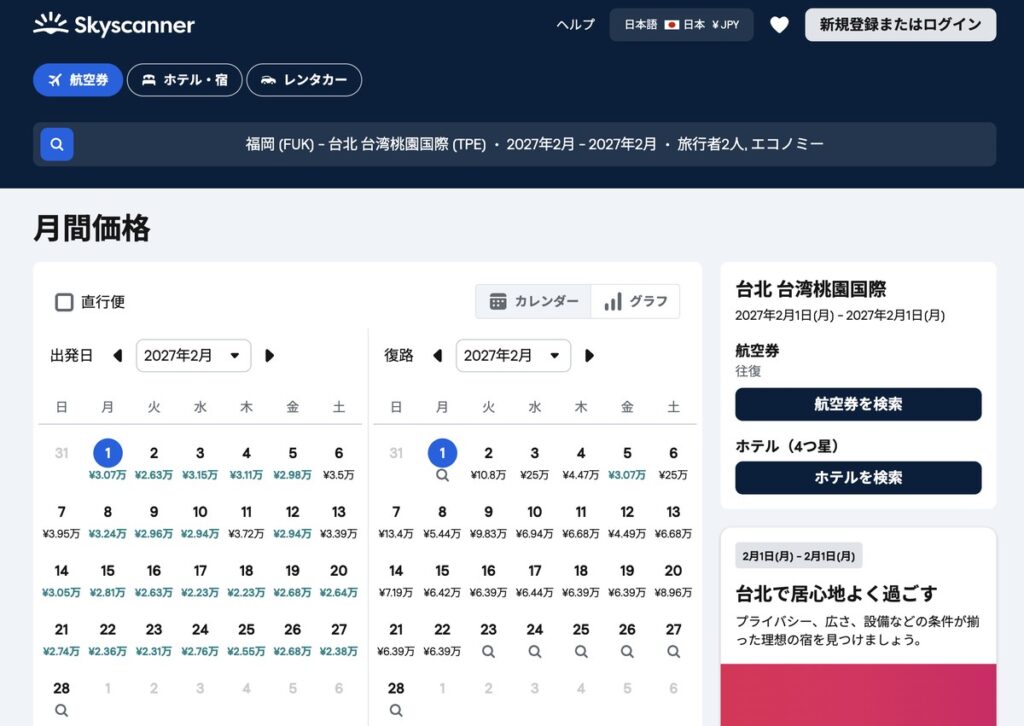Select departure date 22 priced ¥2.36万
This screenshot has height=726, width=1024.
click(108, 638)
